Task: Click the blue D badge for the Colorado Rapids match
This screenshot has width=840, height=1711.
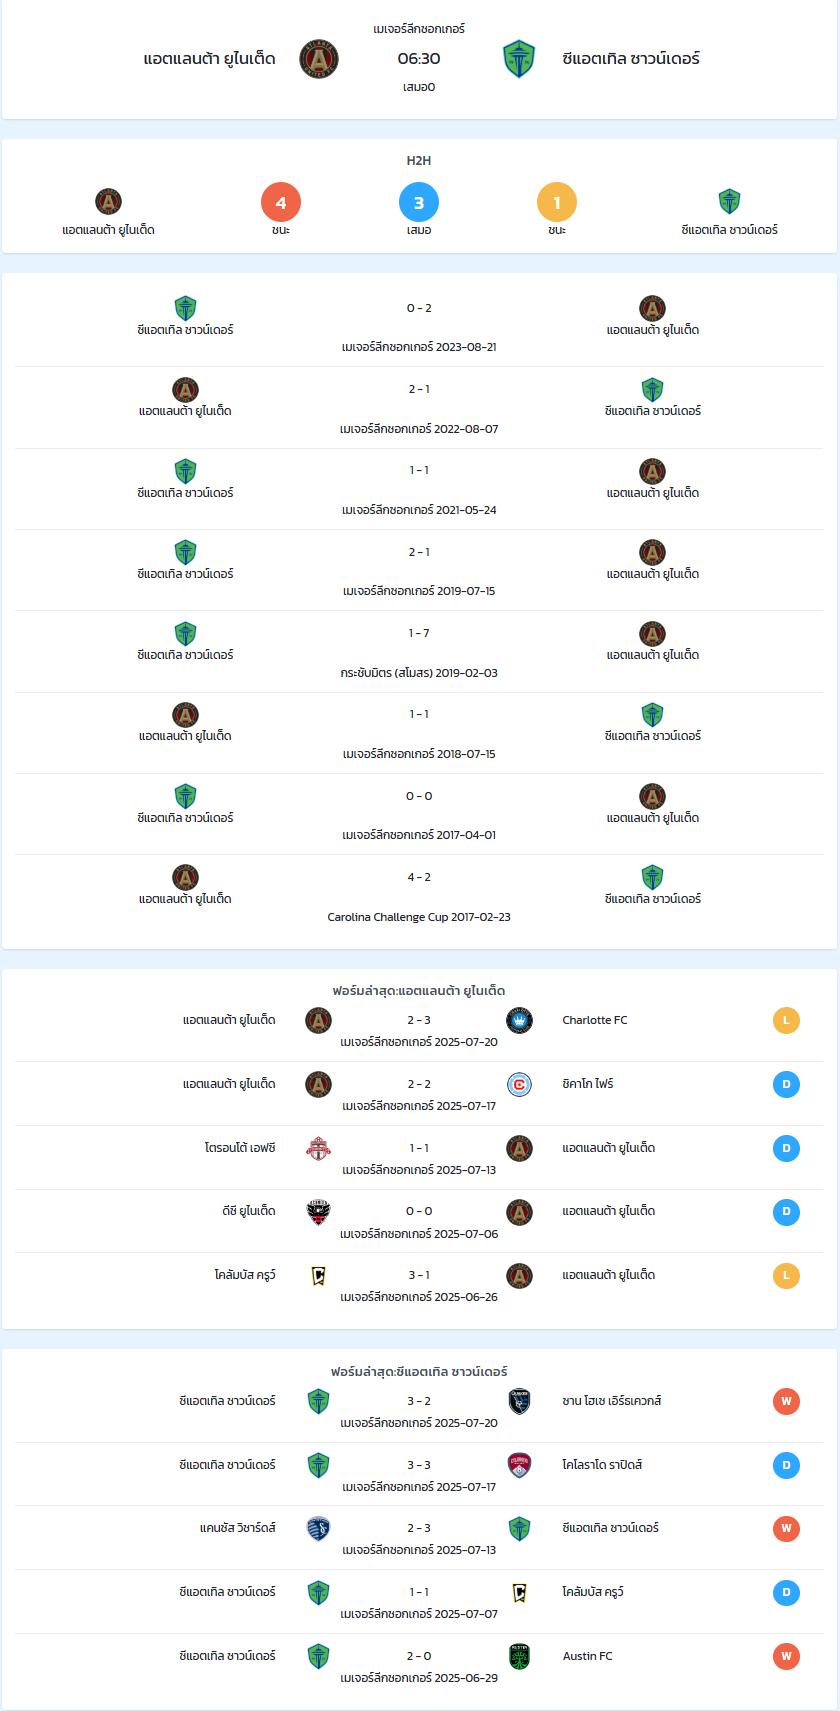Action: (786, 1465)
